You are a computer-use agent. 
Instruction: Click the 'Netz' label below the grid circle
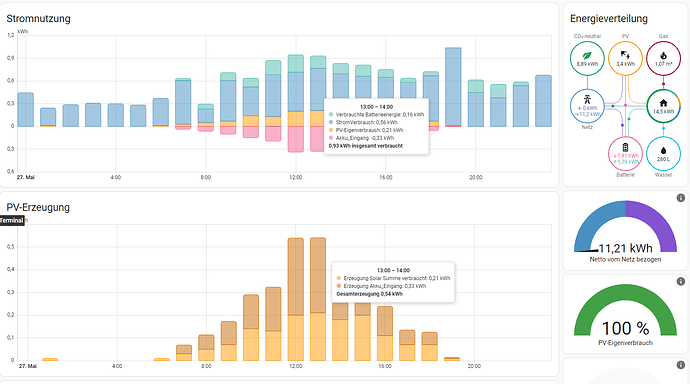(587, 127)
